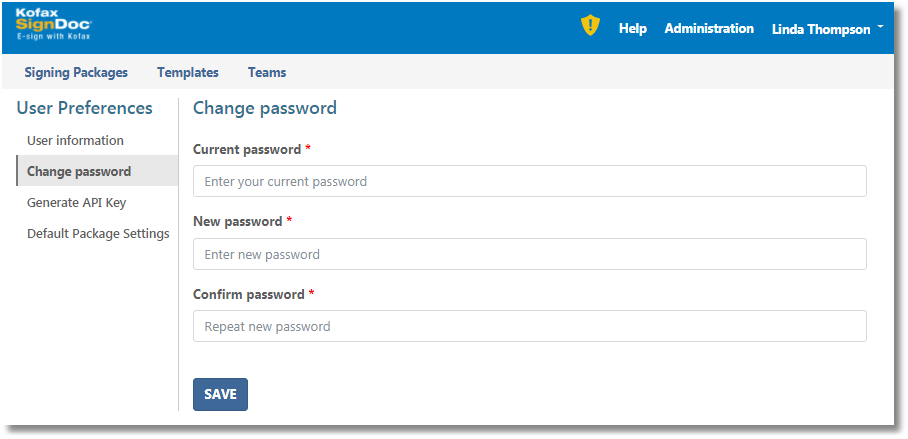Go to the Administration page
The height and width of the screenshot is (439, 908).
709,29
